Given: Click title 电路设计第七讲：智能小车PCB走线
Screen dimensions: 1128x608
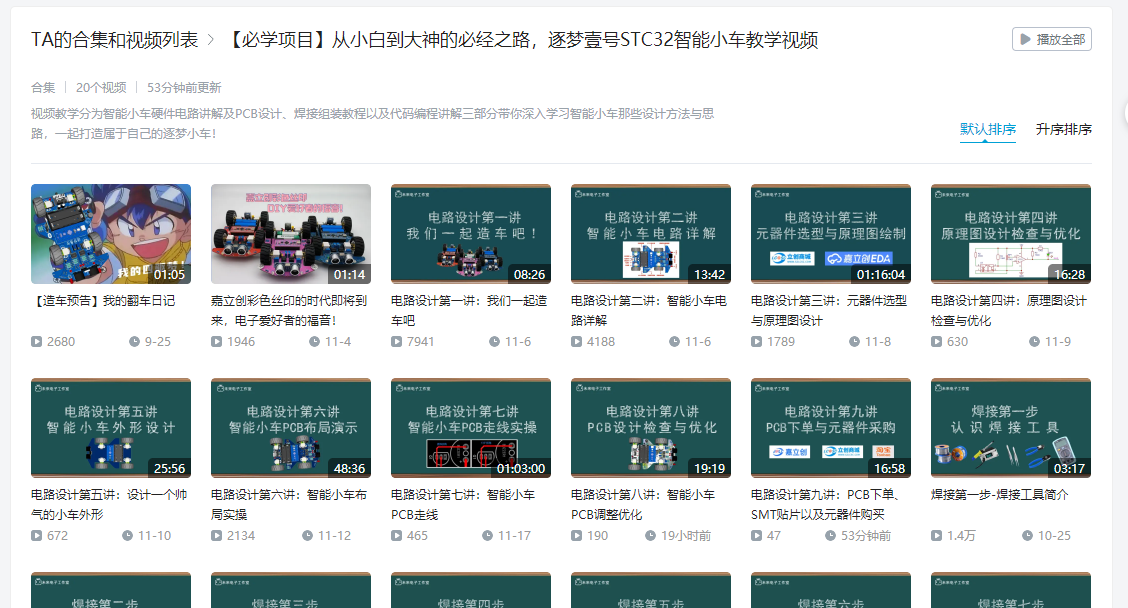Looking at the screenshot, I should click(463, 504).
